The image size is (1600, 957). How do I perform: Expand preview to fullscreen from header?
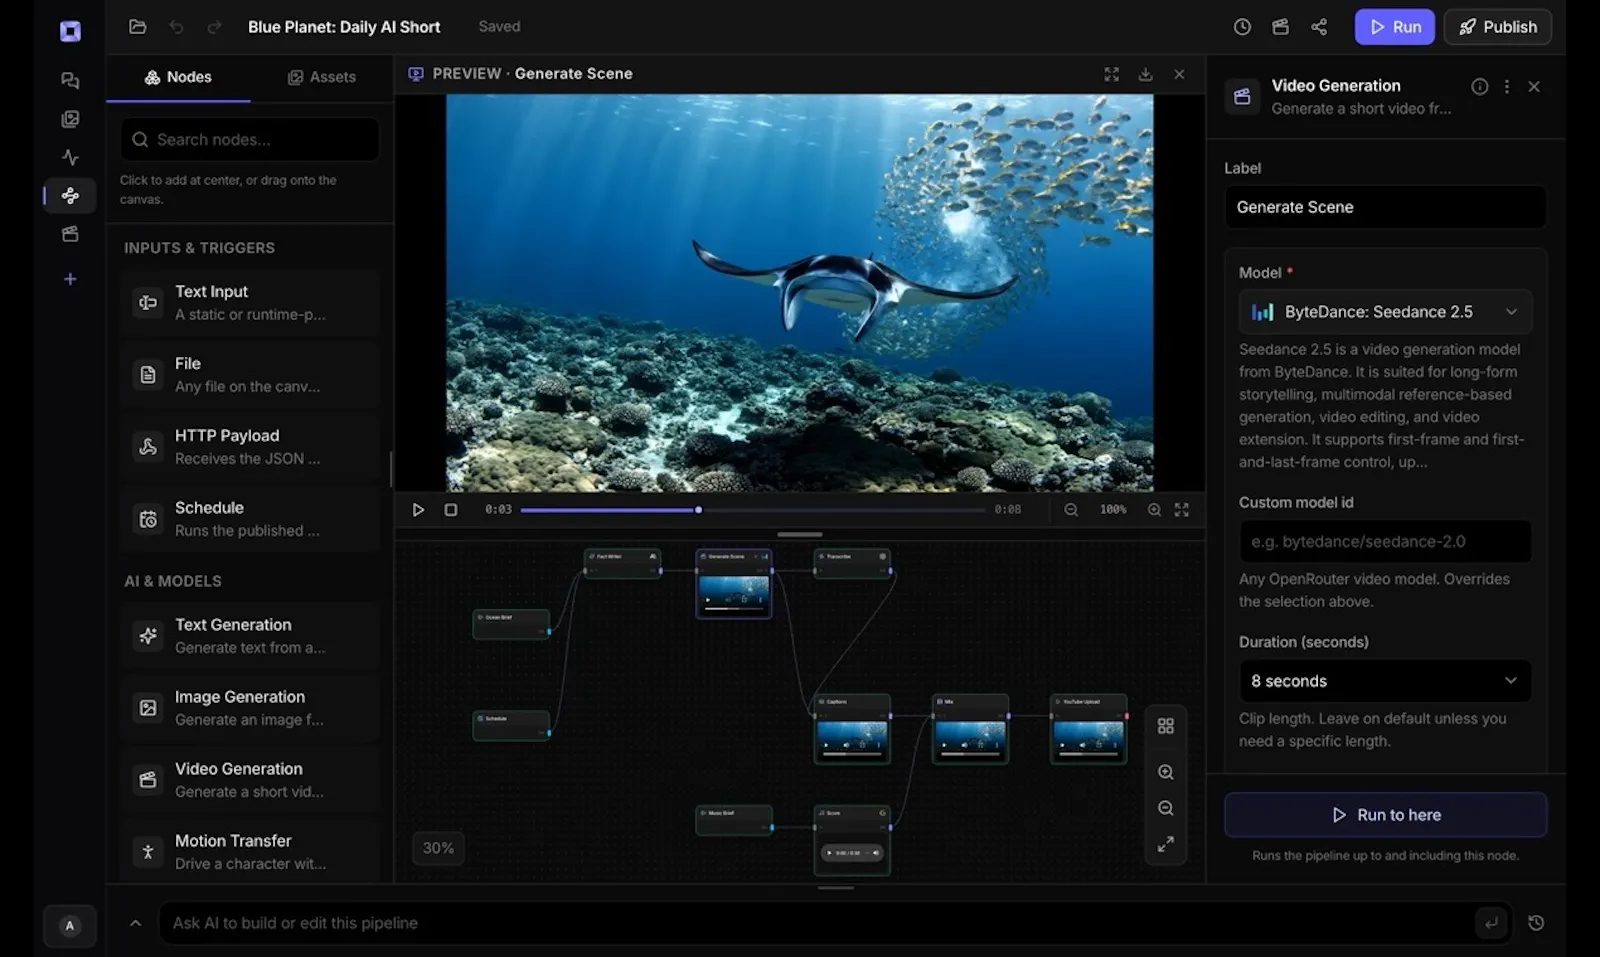pyautogui.click(x=1111, y=74)
